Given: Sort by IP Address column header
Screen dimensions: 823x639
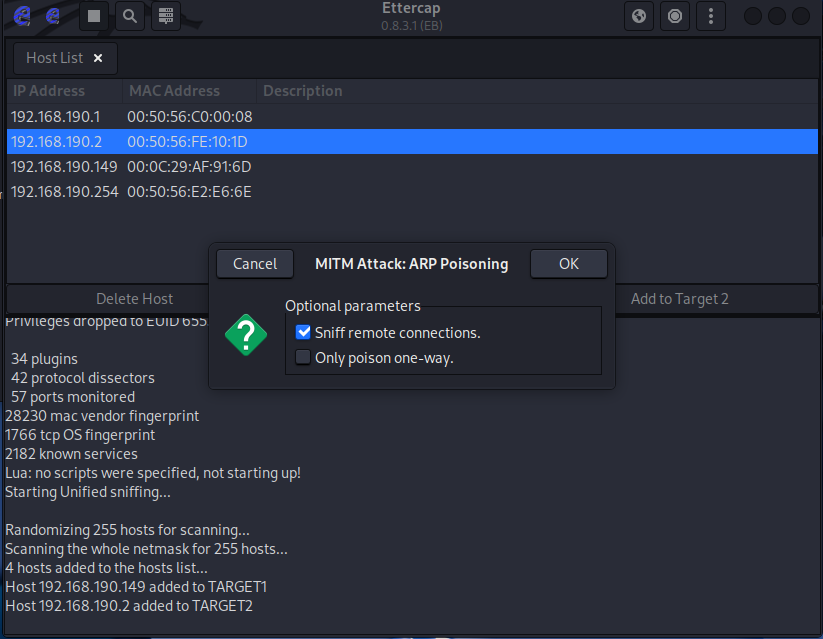Looking at the screenshot, I should tap(65, 91).
